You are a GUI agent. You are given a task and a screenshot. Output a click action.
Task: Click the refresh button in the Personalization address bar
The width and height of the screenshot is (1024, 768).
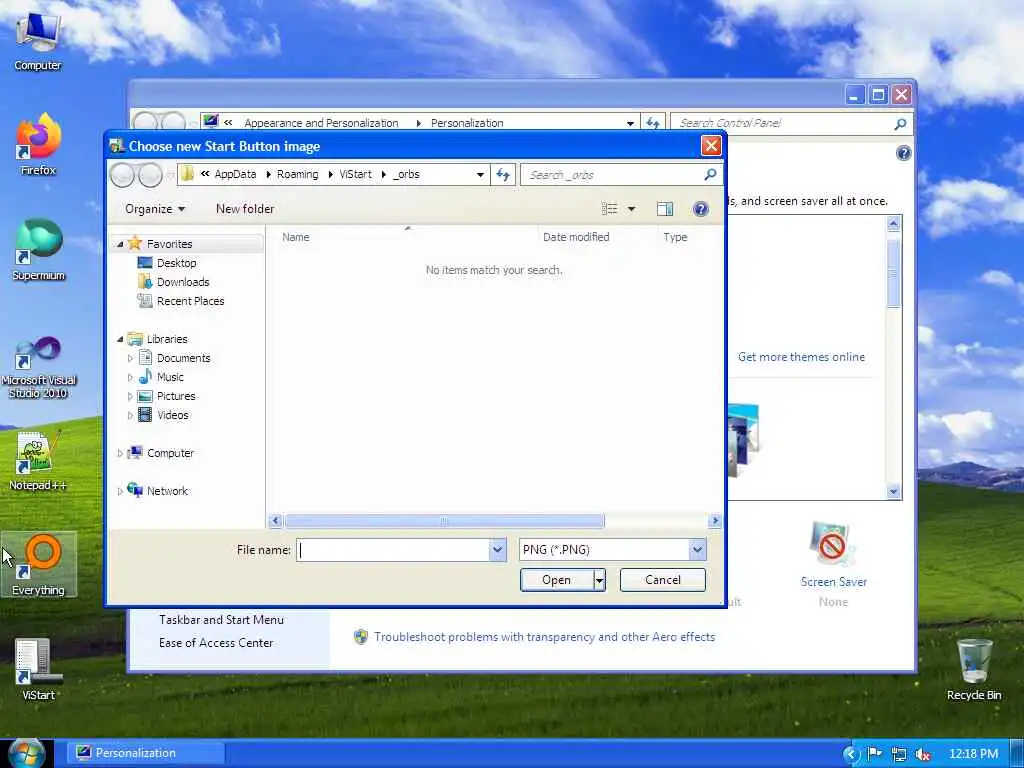[652, 123]
